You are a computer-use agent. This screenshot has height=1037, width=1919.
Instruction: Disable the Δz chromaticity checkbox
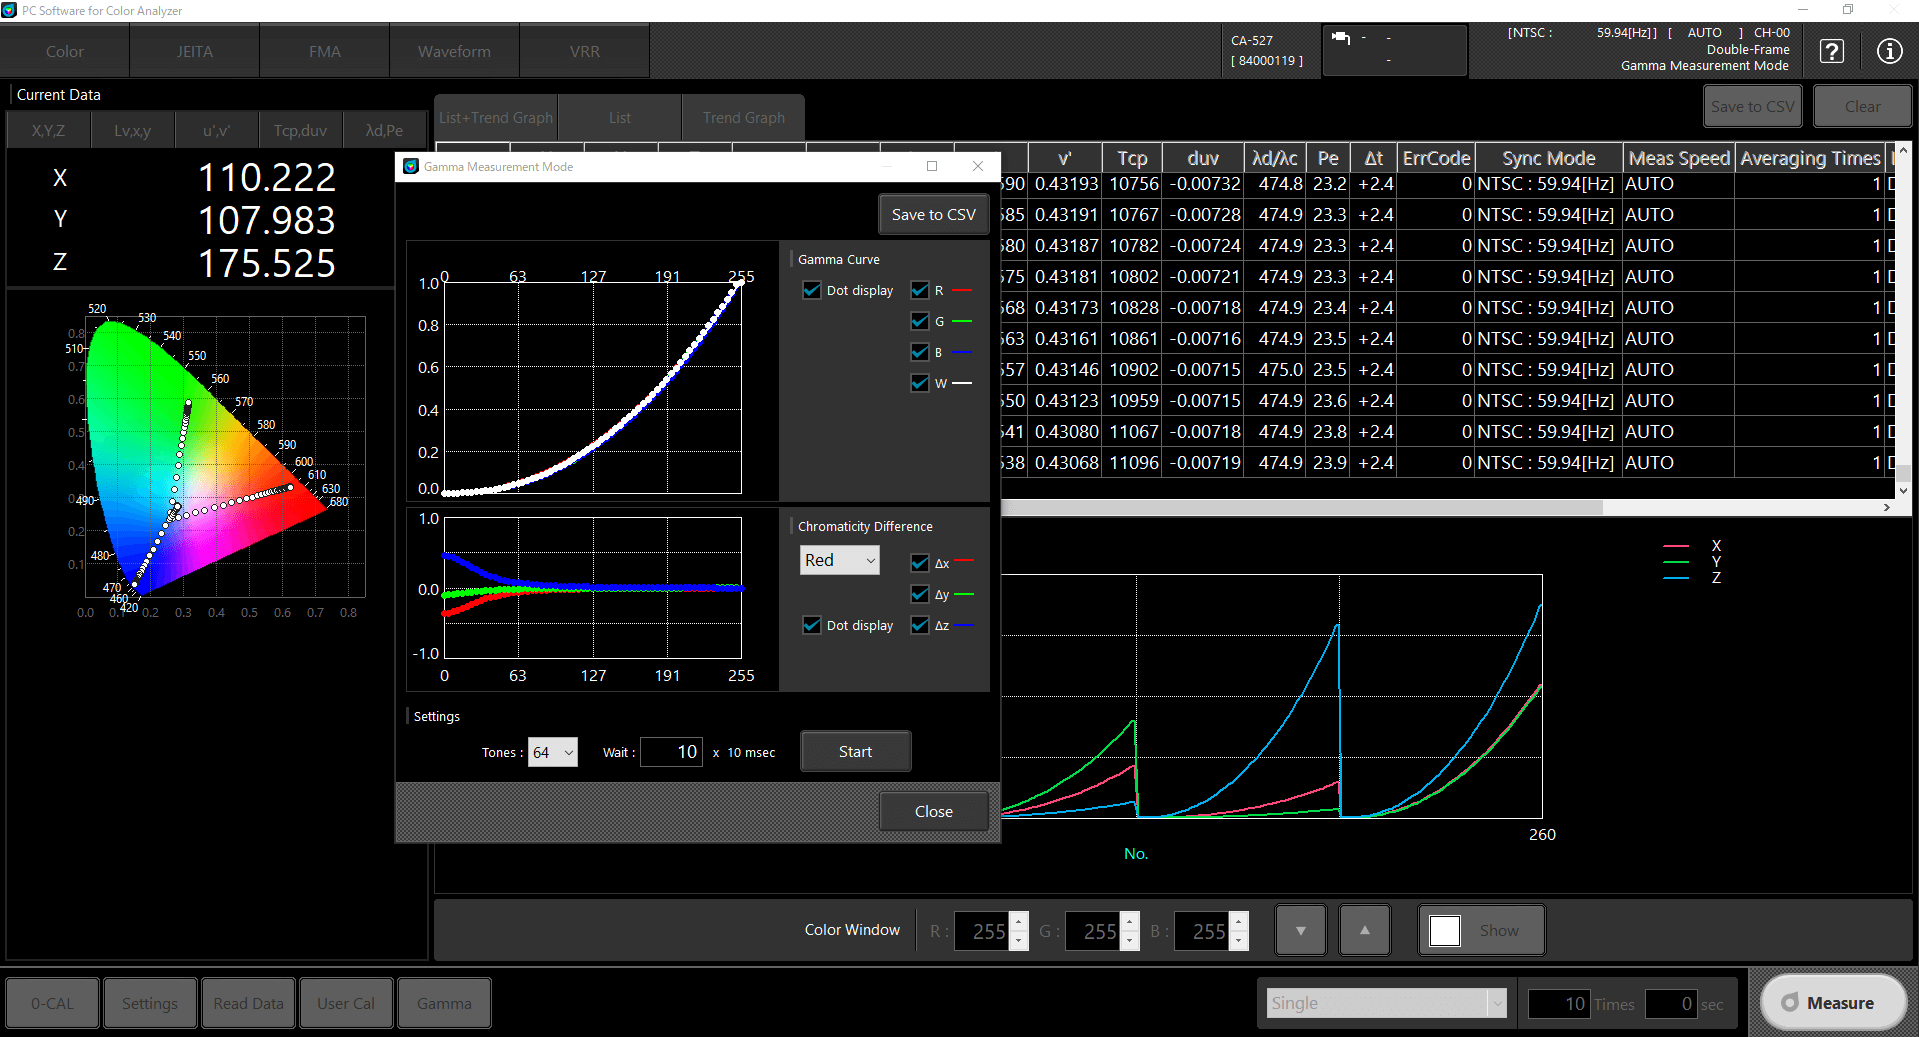[920, 625]
